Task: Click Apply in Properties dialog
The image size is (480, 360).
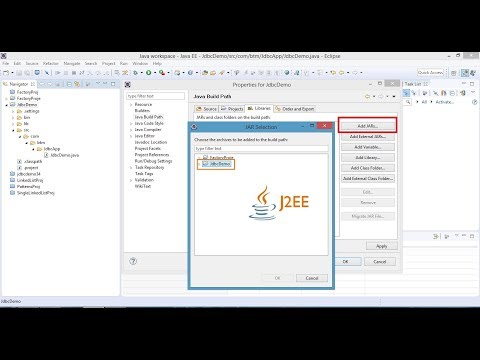Action: tap(382, 246)
